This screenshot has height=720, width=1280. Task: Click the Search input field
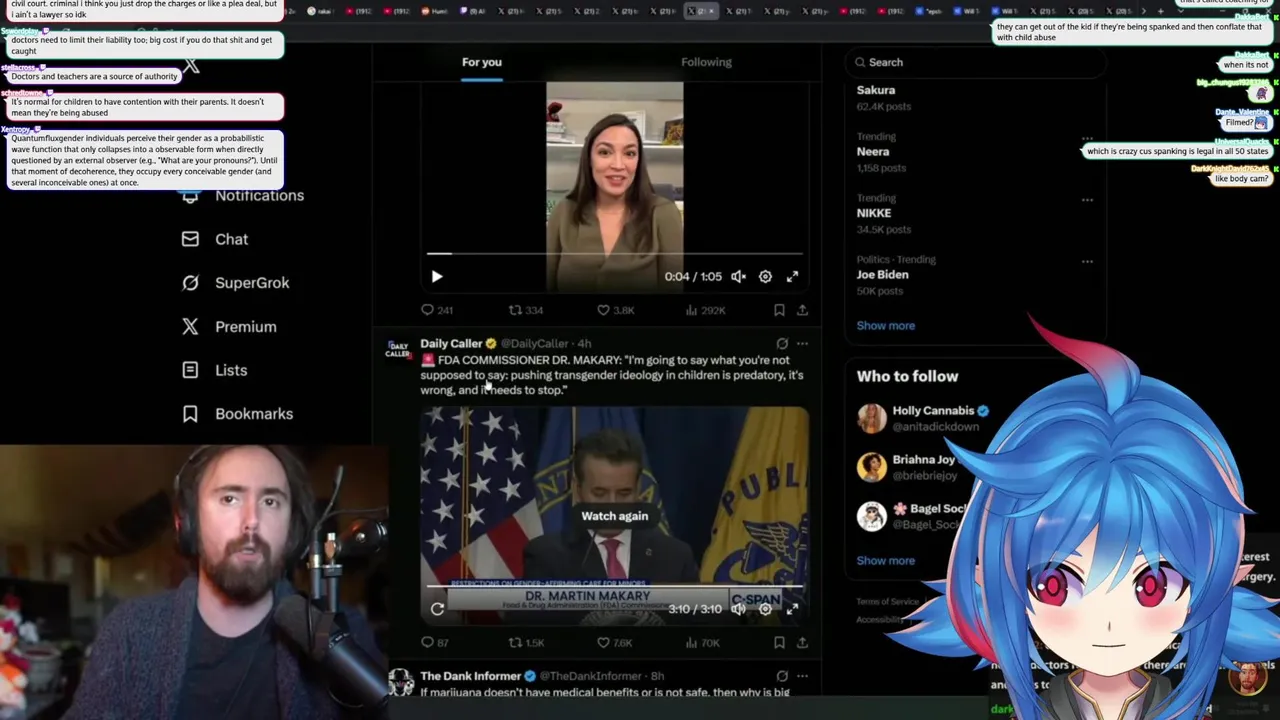pos(976,62)
